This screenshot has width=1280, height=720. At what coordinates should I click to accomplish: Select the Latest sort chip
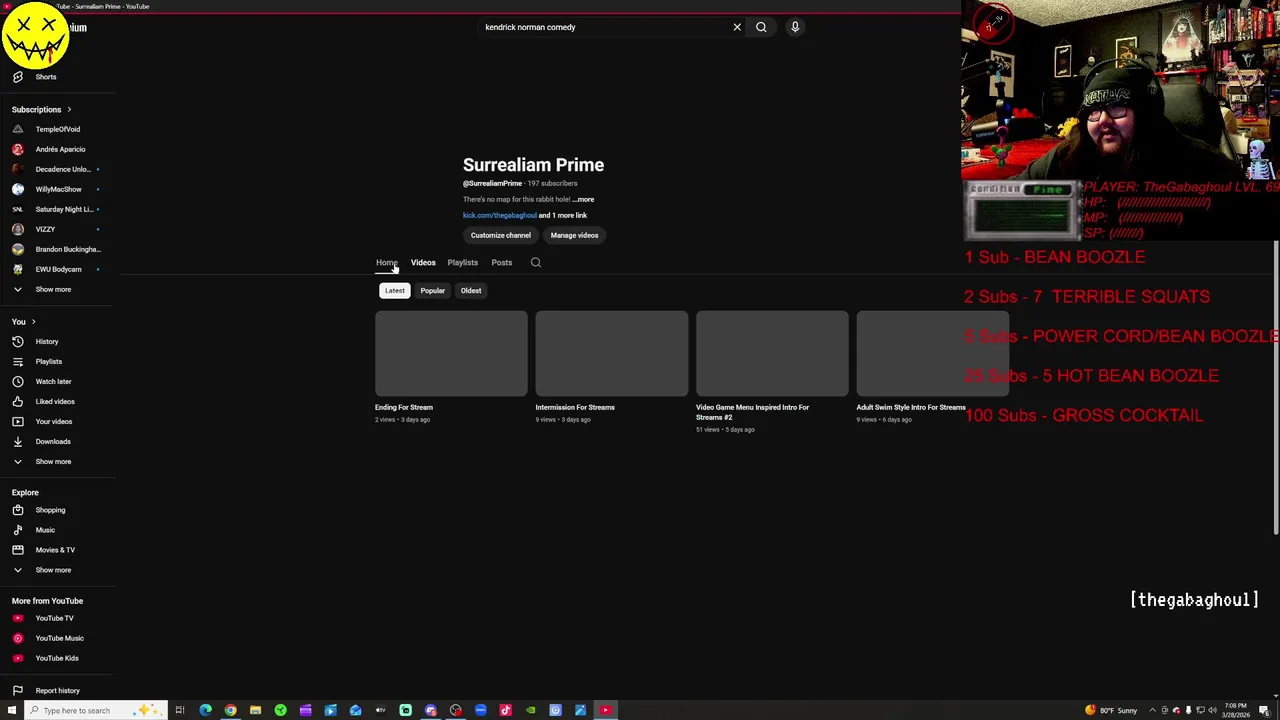(395, 290)
